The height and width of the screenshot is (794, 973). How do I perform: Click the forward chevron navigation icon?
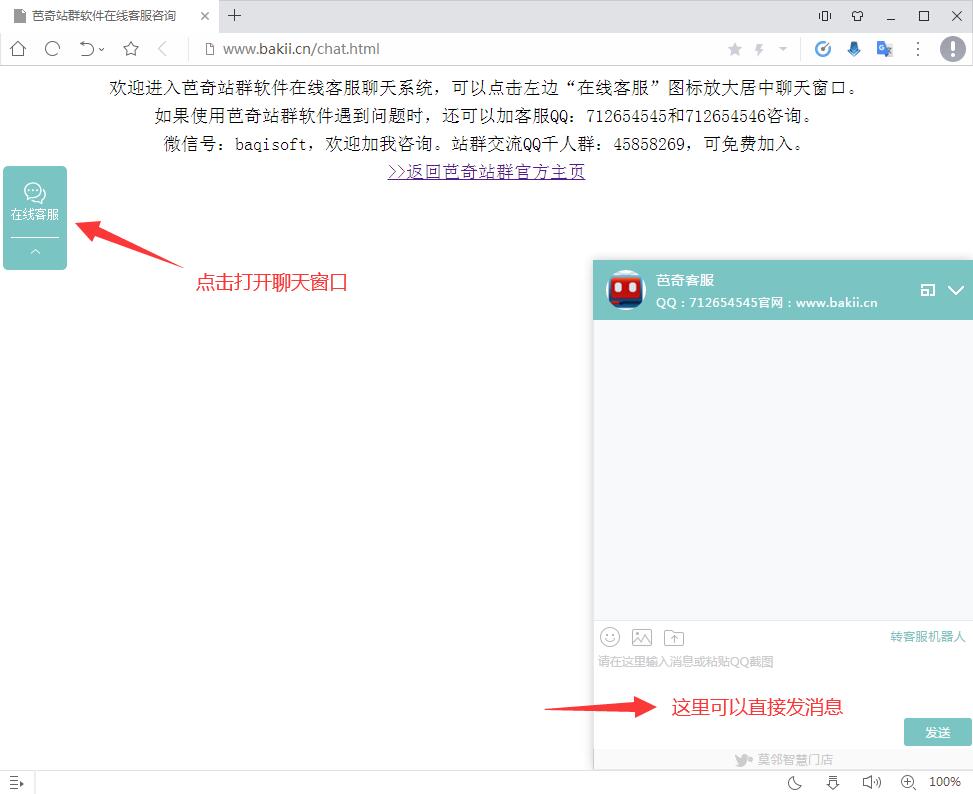click(163, 49)
